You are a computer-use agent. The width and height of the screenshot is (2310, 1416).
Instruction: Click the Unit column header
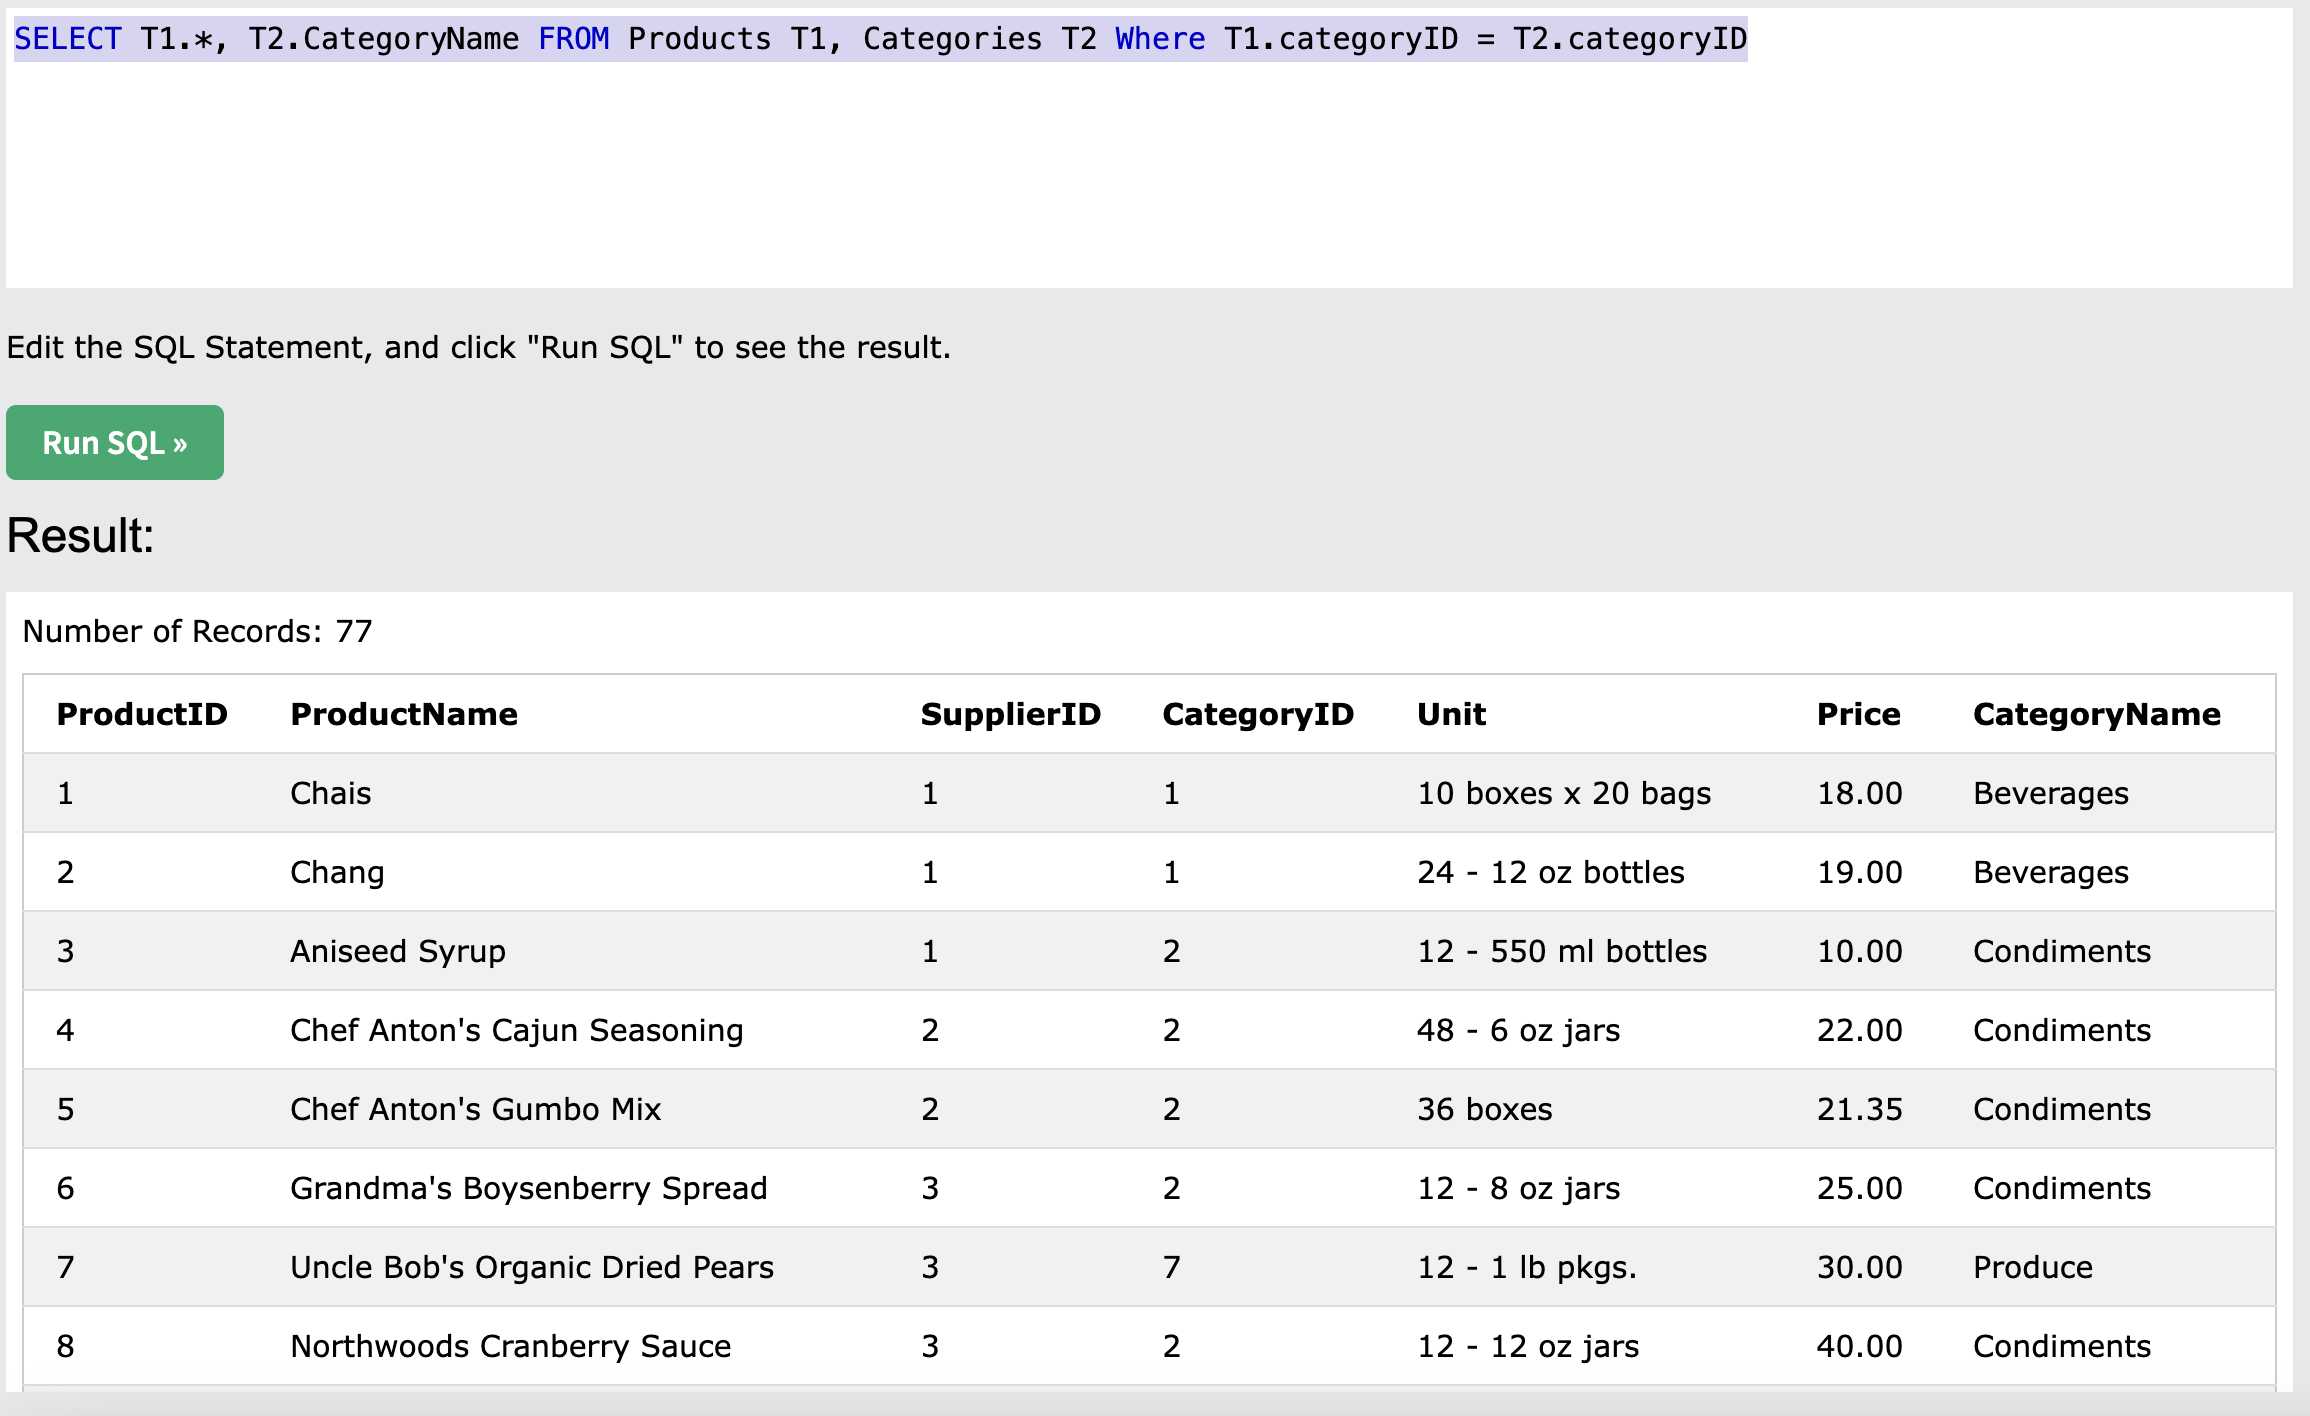tap(1451, 714)
